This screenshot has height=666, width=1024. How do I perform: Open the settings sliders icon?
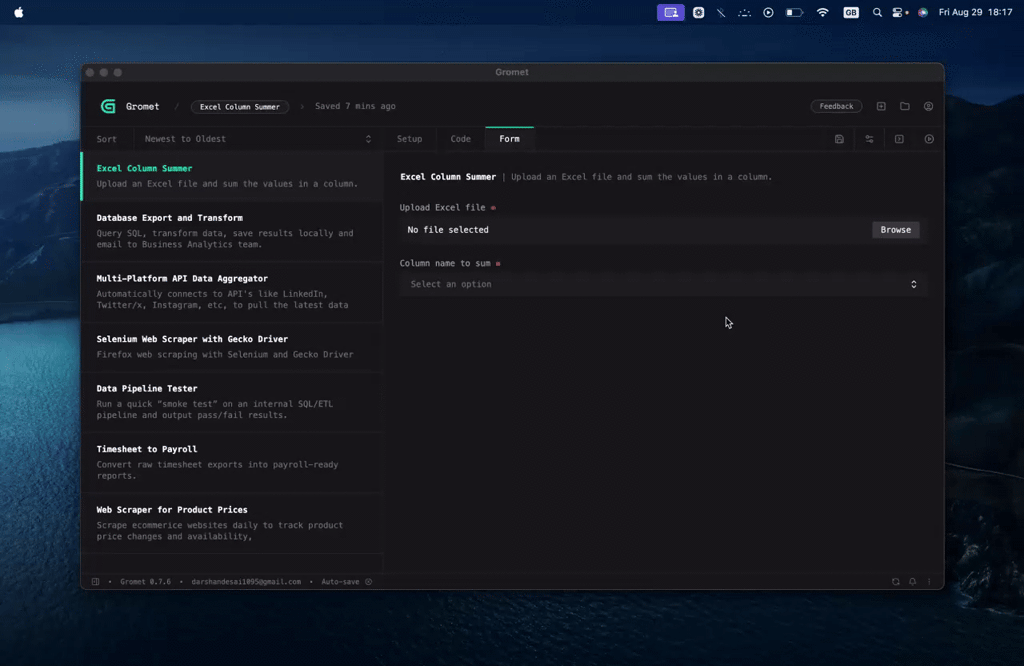(869, 139)
